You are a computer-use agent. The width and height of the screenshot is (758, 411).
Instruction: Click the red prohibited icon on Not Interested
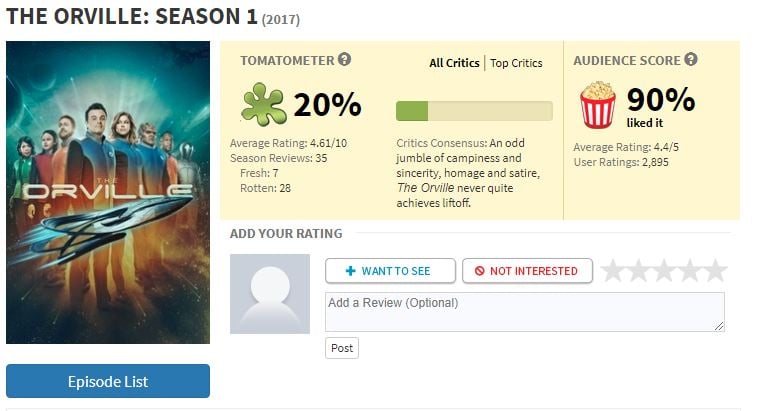480,271
